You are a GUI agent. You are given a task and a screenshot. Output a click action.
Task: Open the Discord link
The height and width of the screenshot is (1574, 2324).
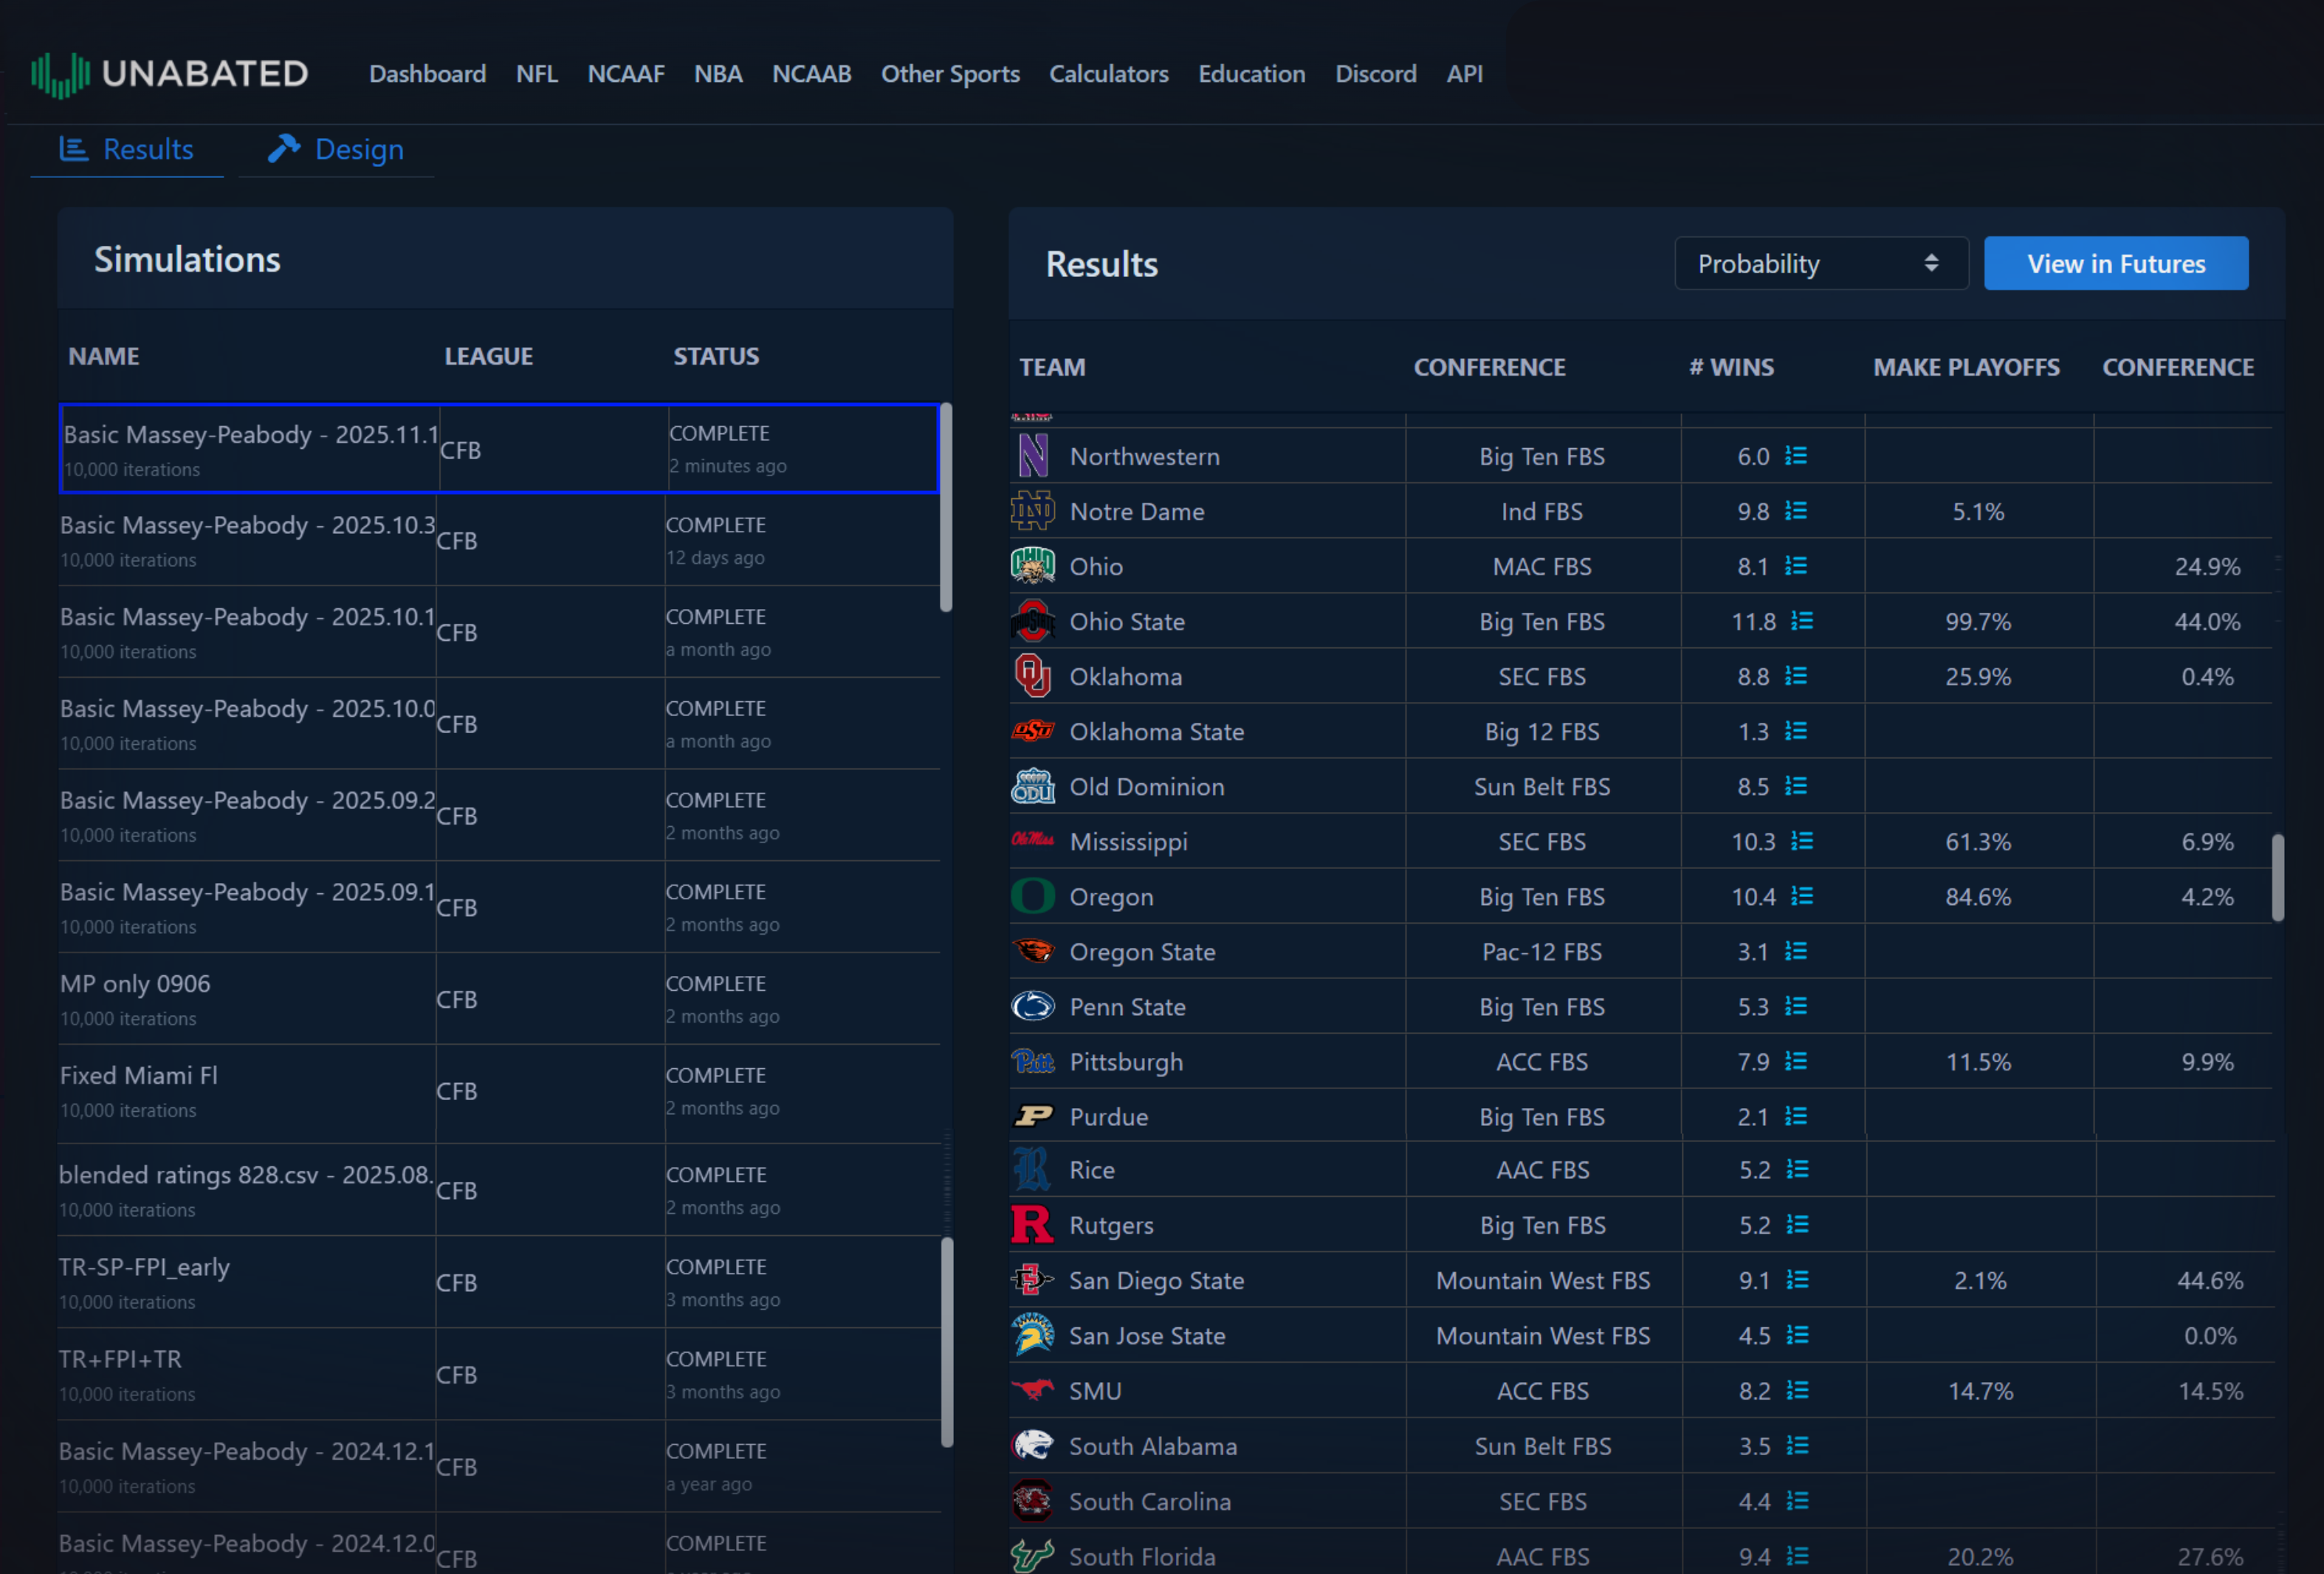tap(1376, 74)
